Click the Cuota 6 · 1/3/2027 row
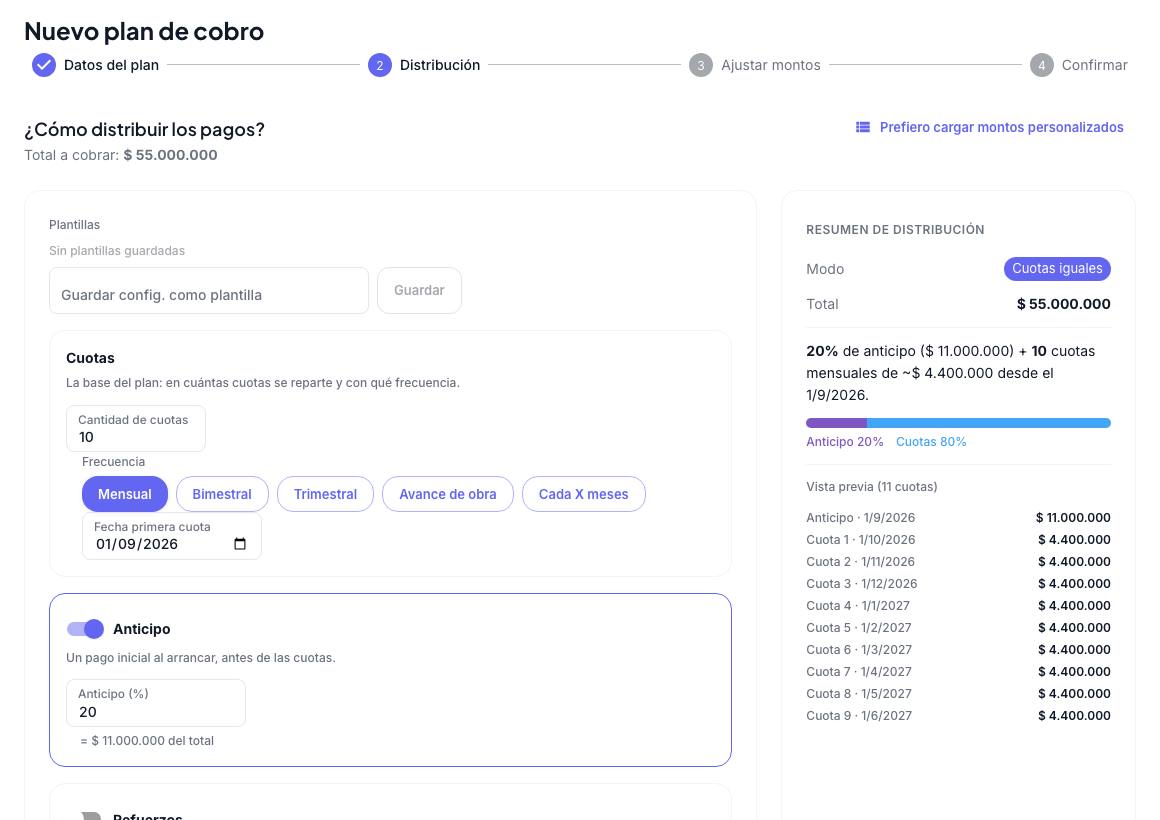 [x=958, y=650]
